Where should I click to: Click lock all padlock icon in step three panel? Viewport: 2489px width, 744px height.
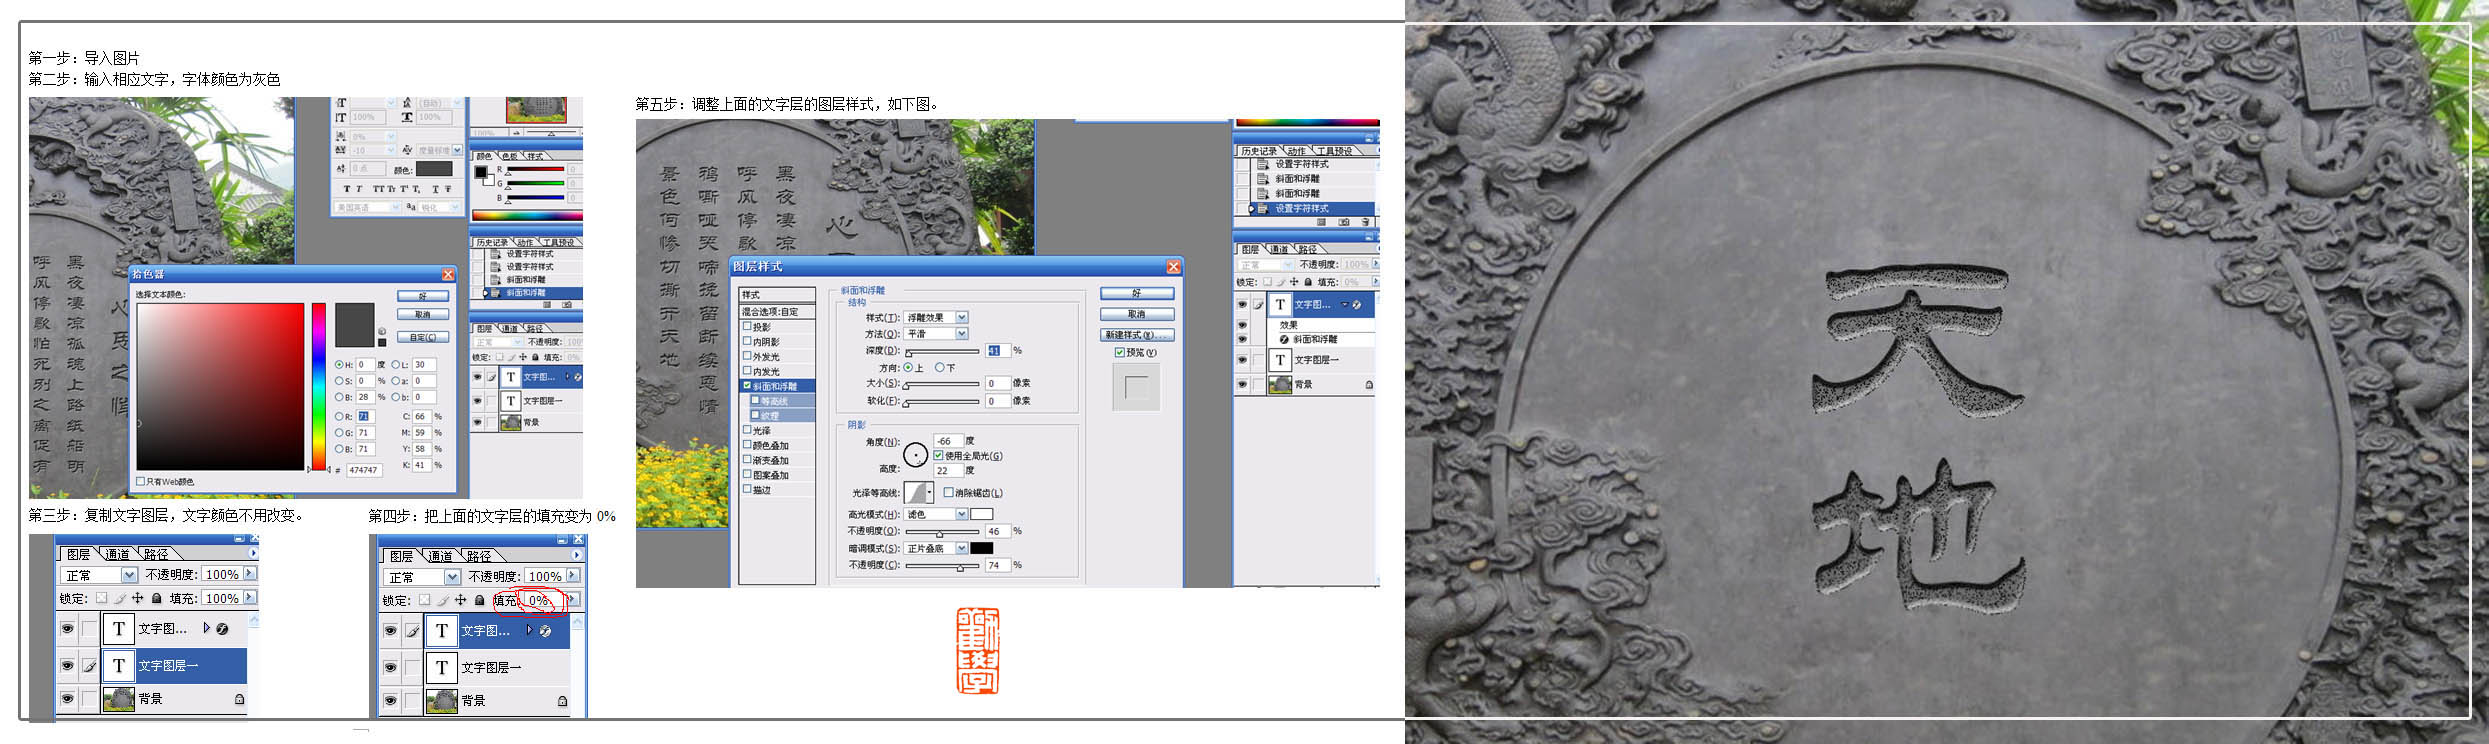click(x=156, y=598)
